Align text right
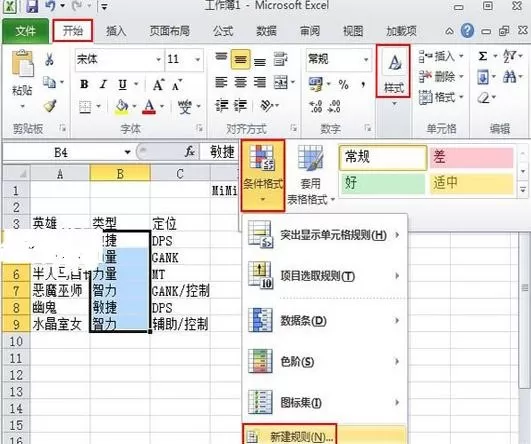Image resolution: width=531 pixels, height=444 pixels. (260, 82)
